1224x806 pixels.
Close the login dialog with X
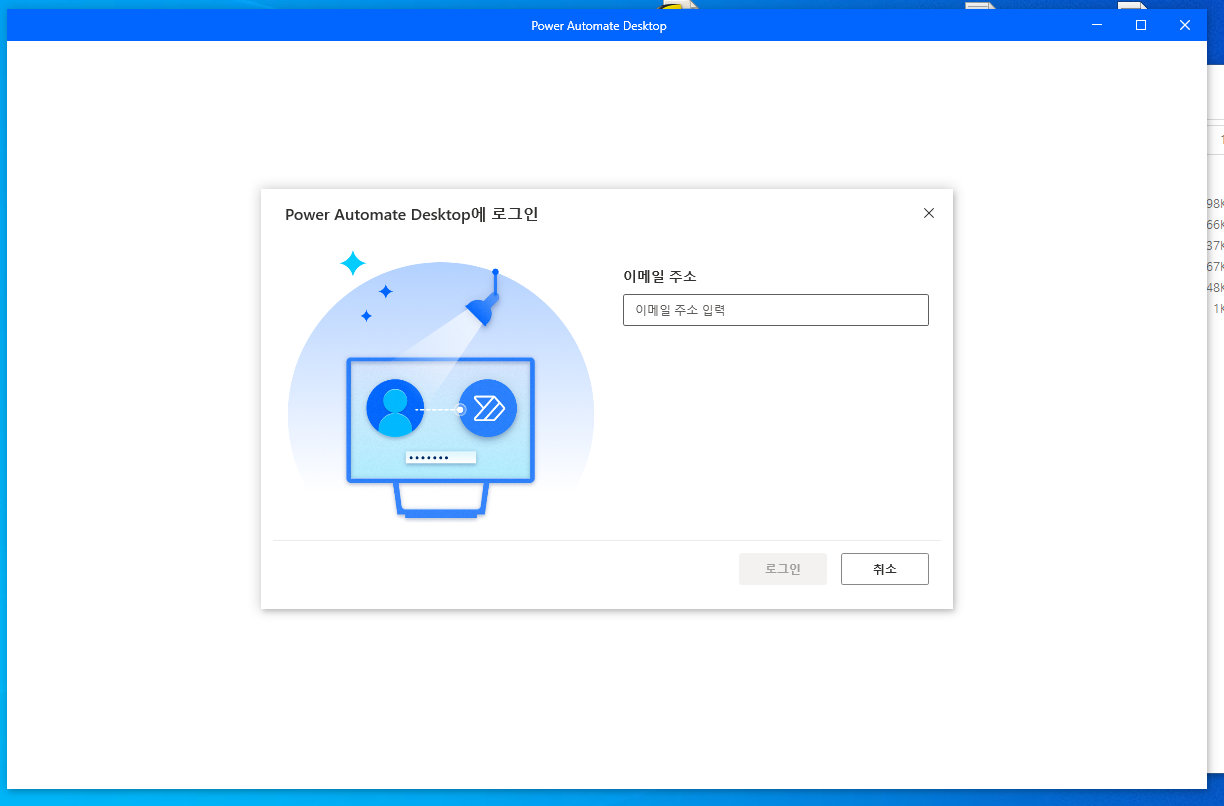(x=929, y=213)
